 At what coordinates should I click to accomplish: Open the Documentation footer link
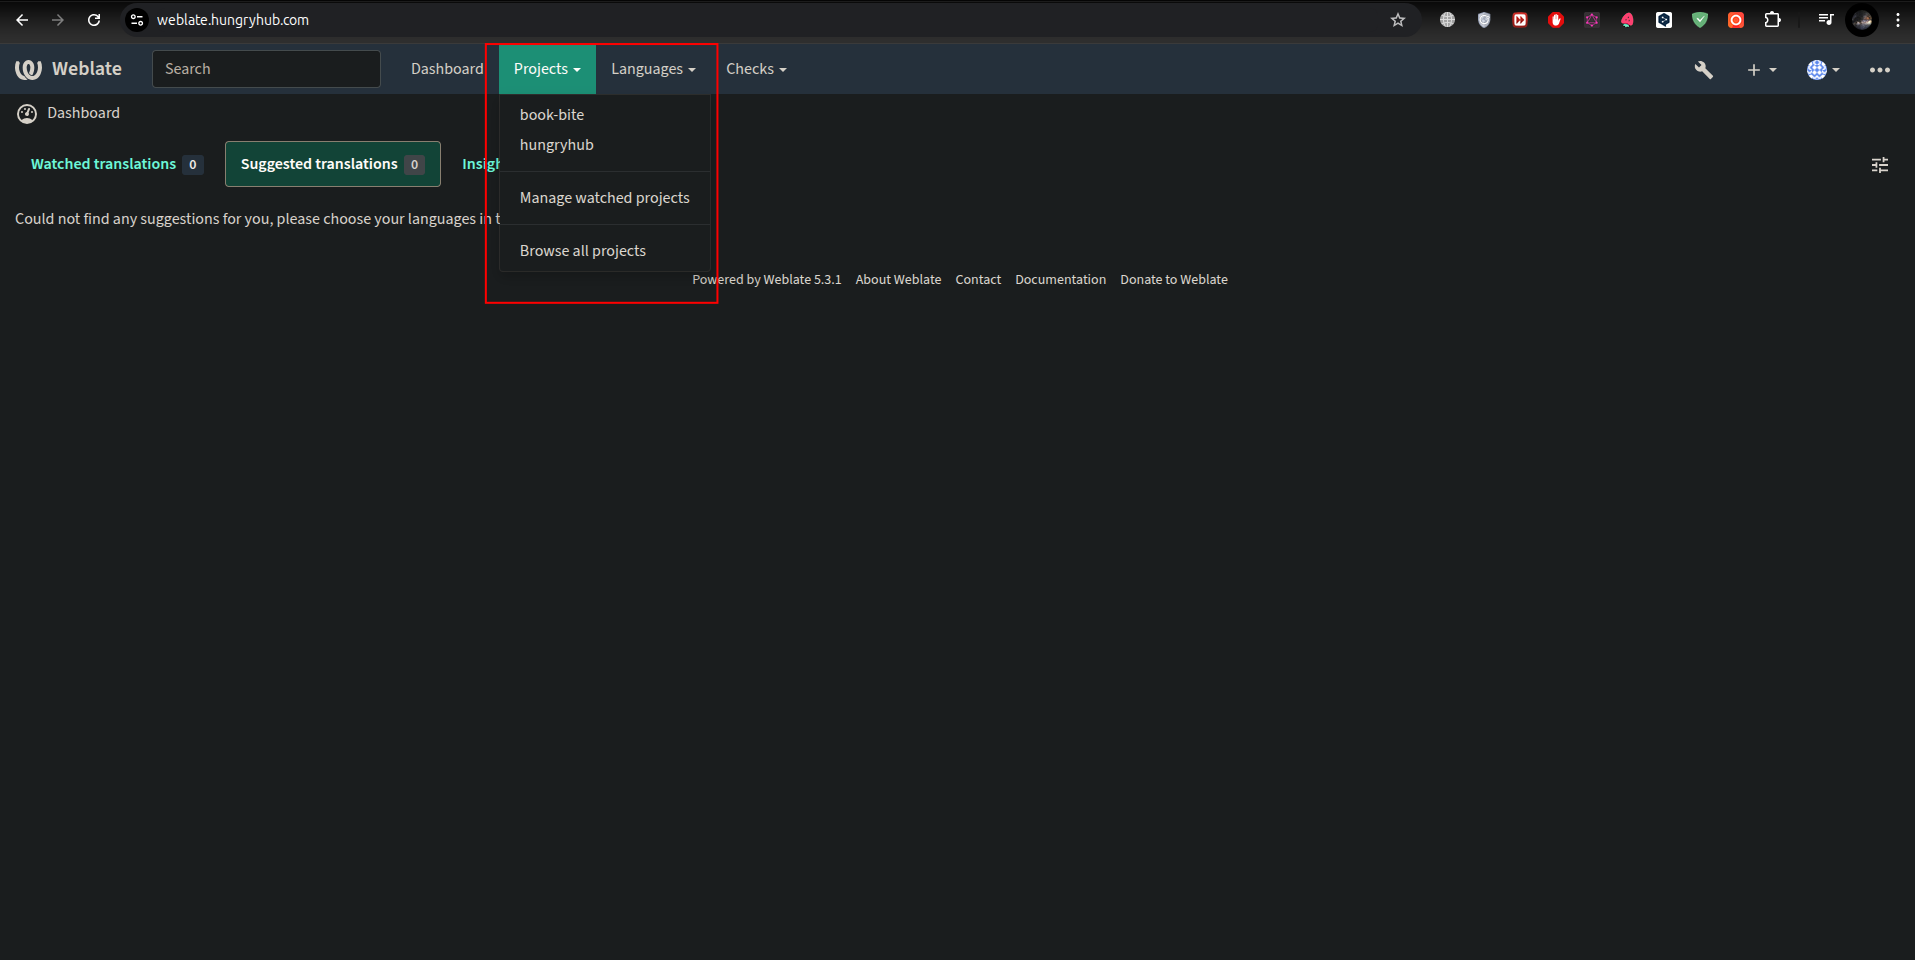(x=1060, y=280)
